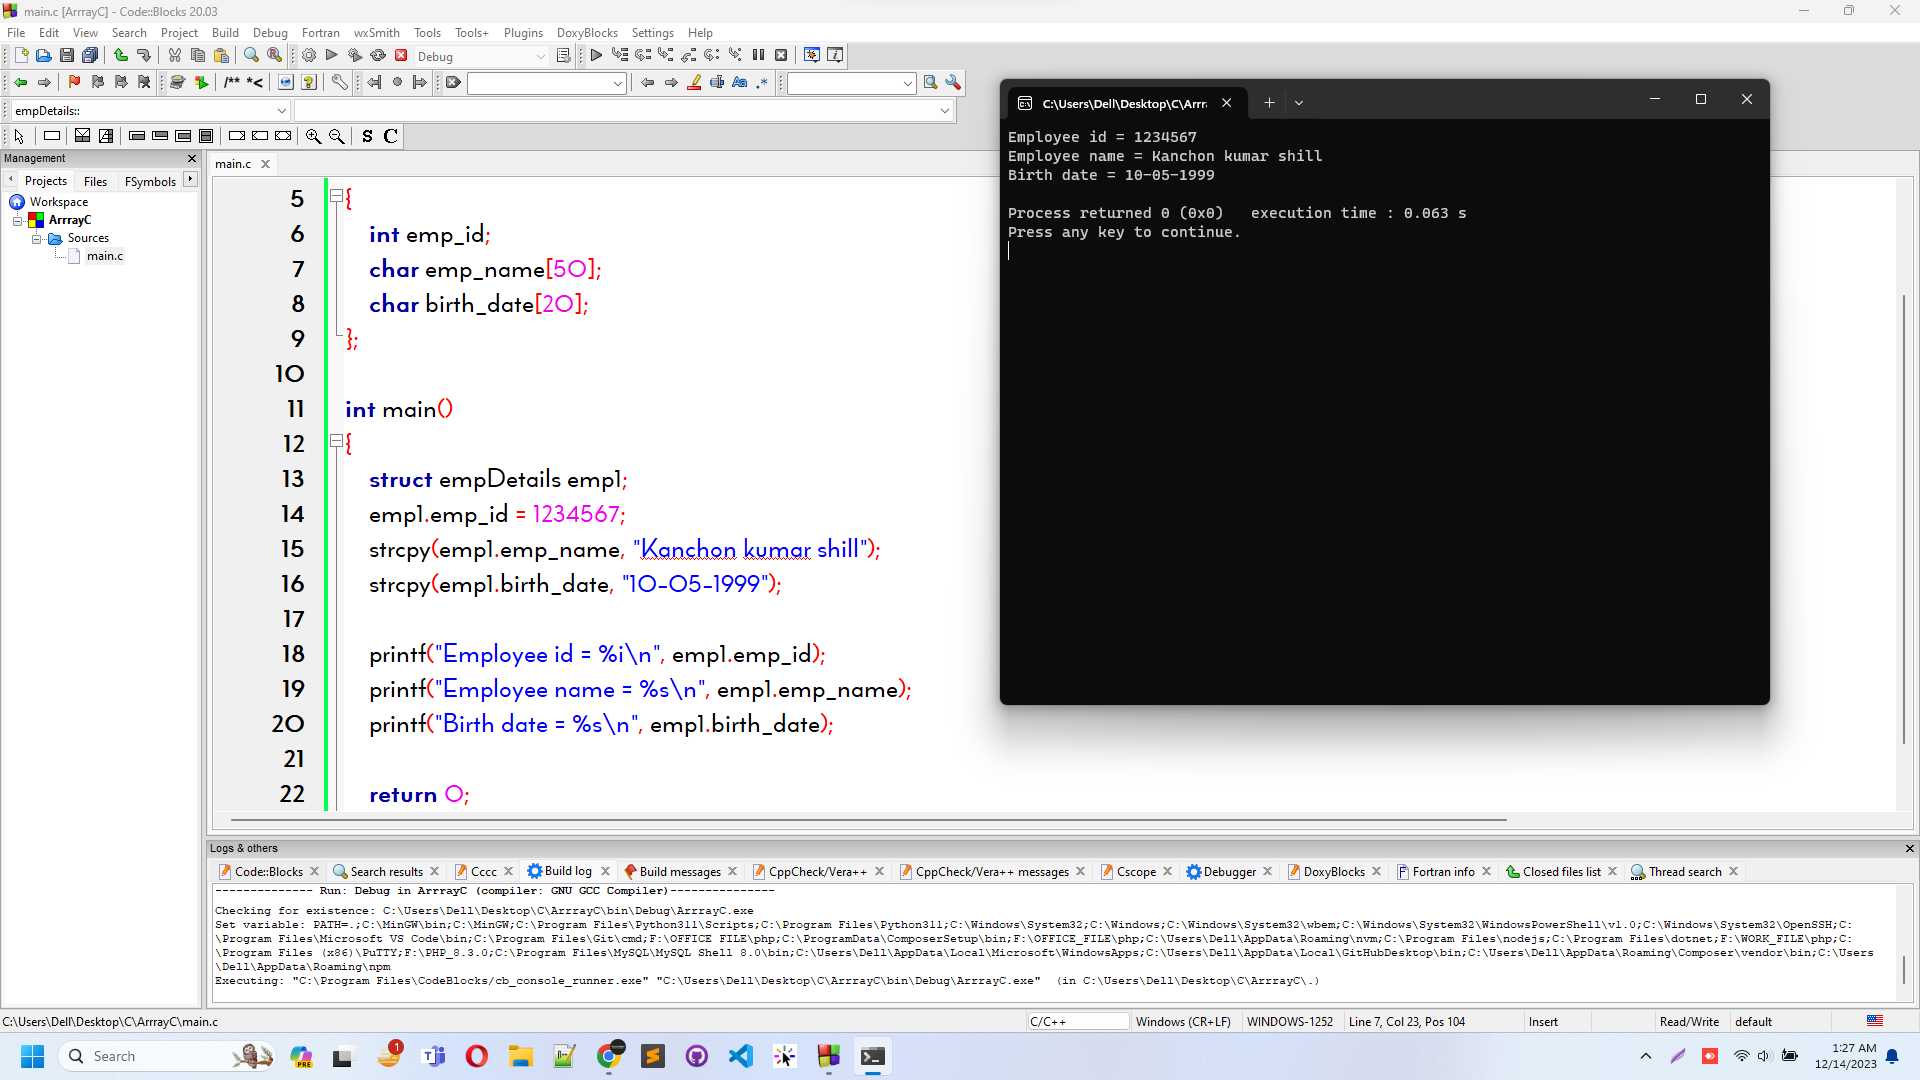Click the Clear bookmarks icon

point(144,83)
